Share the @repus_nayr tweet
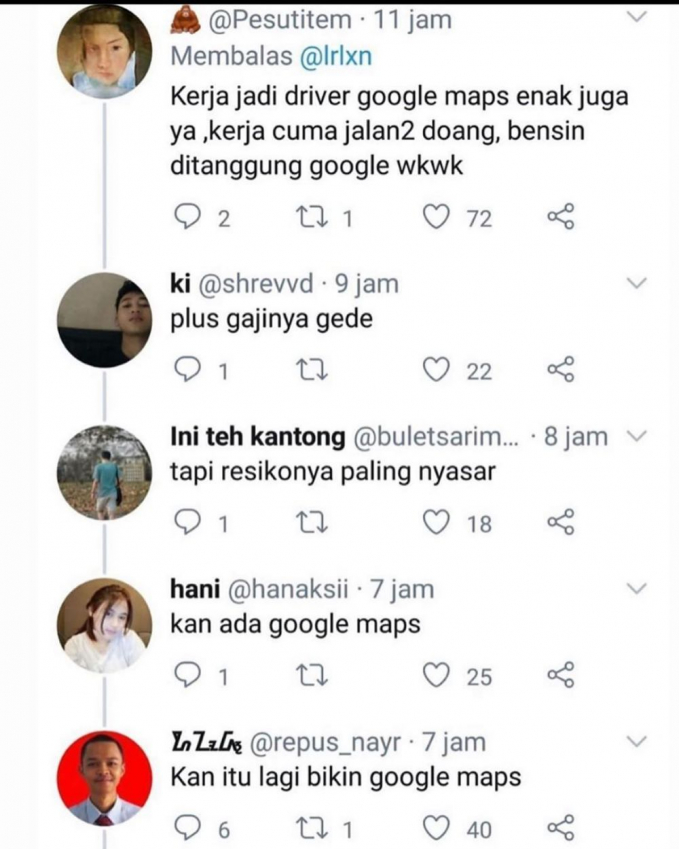 pos(561,828)
